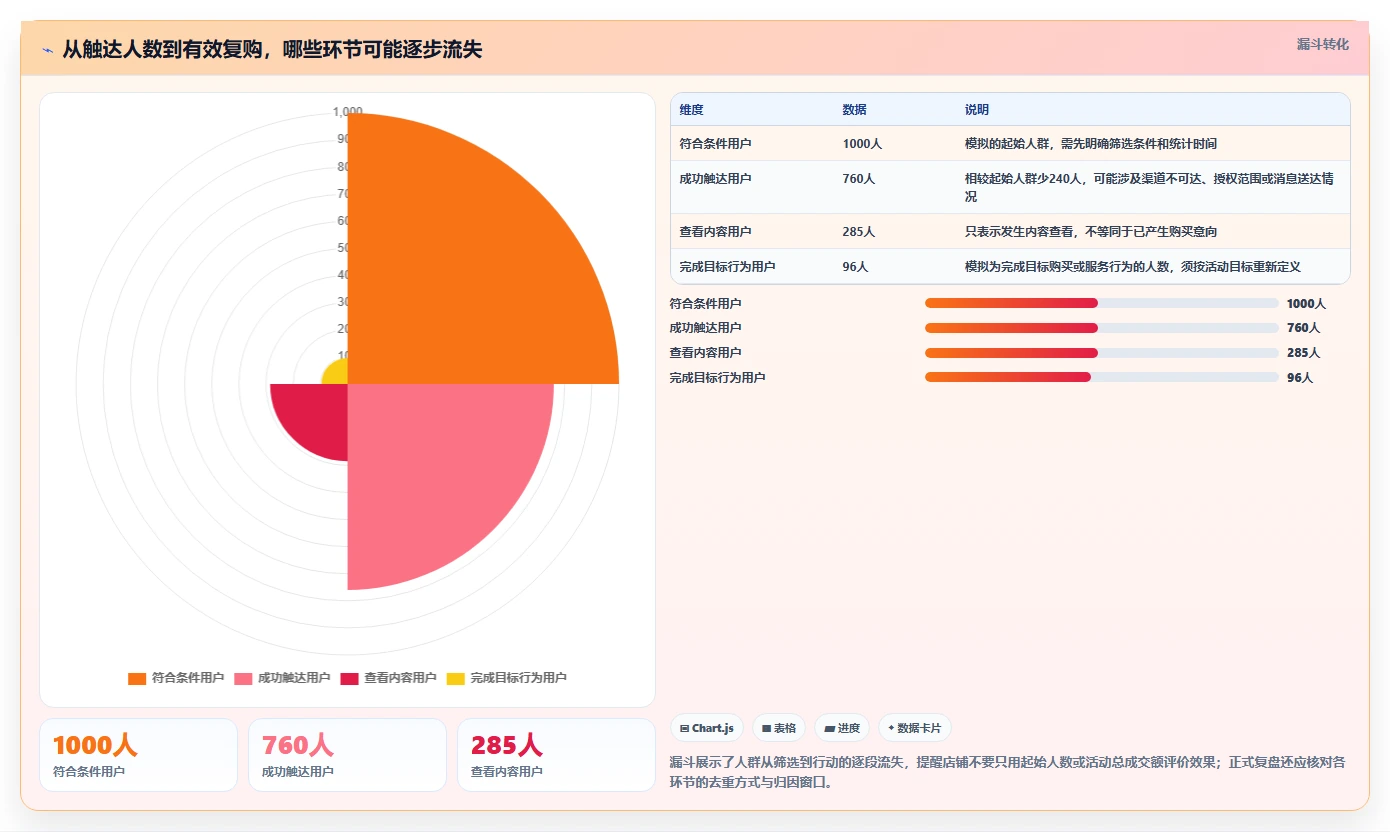1390x832 pixels.
Task: Click the 1000人 table cell
Action: 895,144
